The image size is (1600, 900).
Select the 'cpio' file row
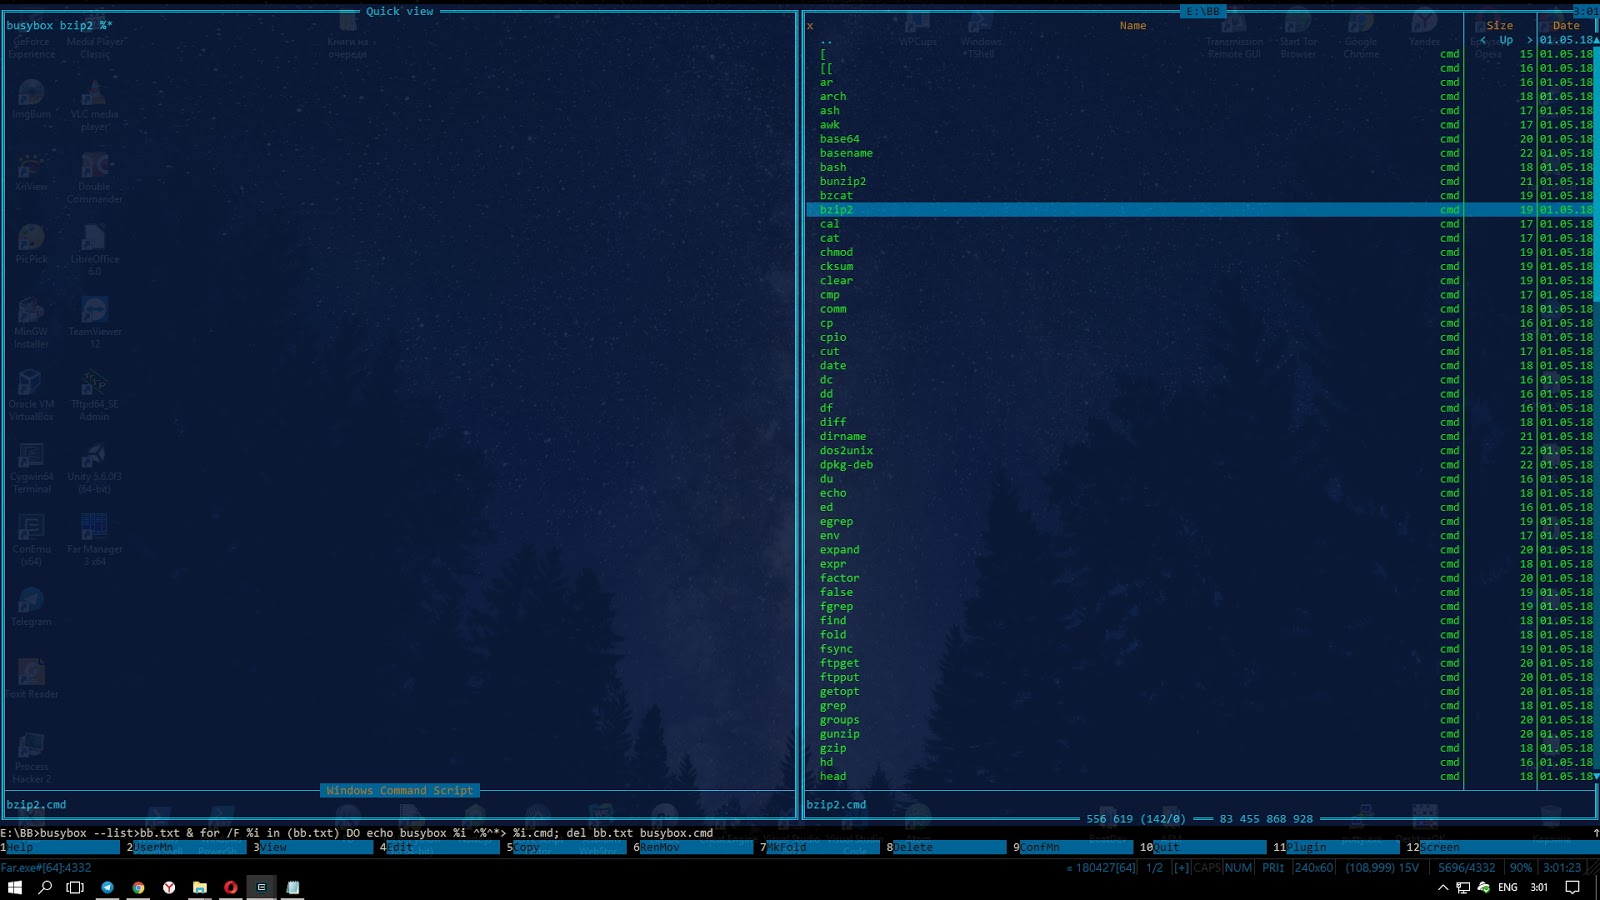(x=1199, y=337)
